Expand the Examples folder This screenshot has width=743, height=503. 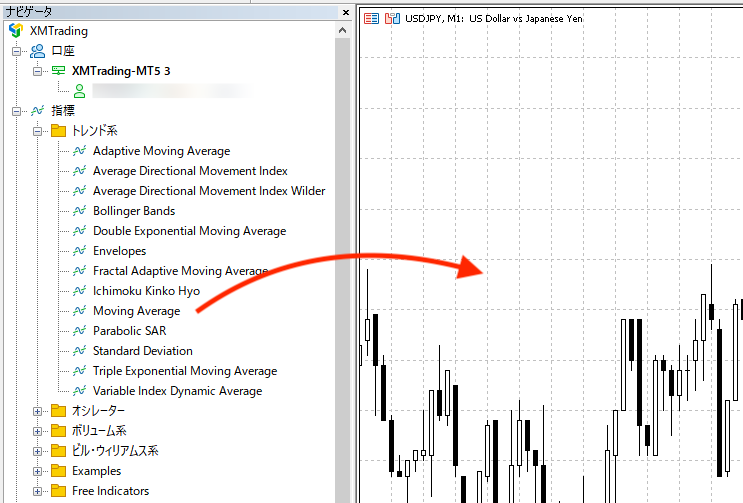click(x=37, y=471)
